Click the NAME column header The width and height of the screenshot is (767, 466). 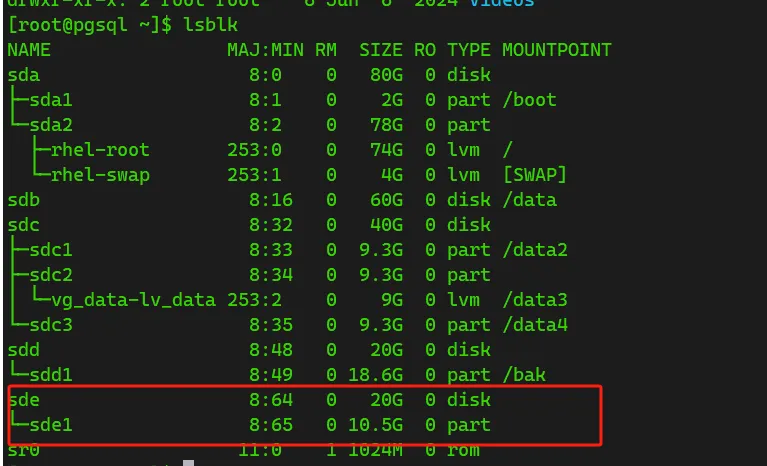point(29,50)
